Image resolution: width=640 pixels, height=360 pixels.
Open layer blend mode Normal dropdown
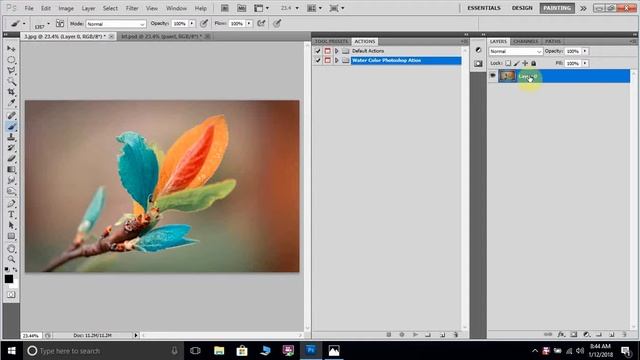516,51
